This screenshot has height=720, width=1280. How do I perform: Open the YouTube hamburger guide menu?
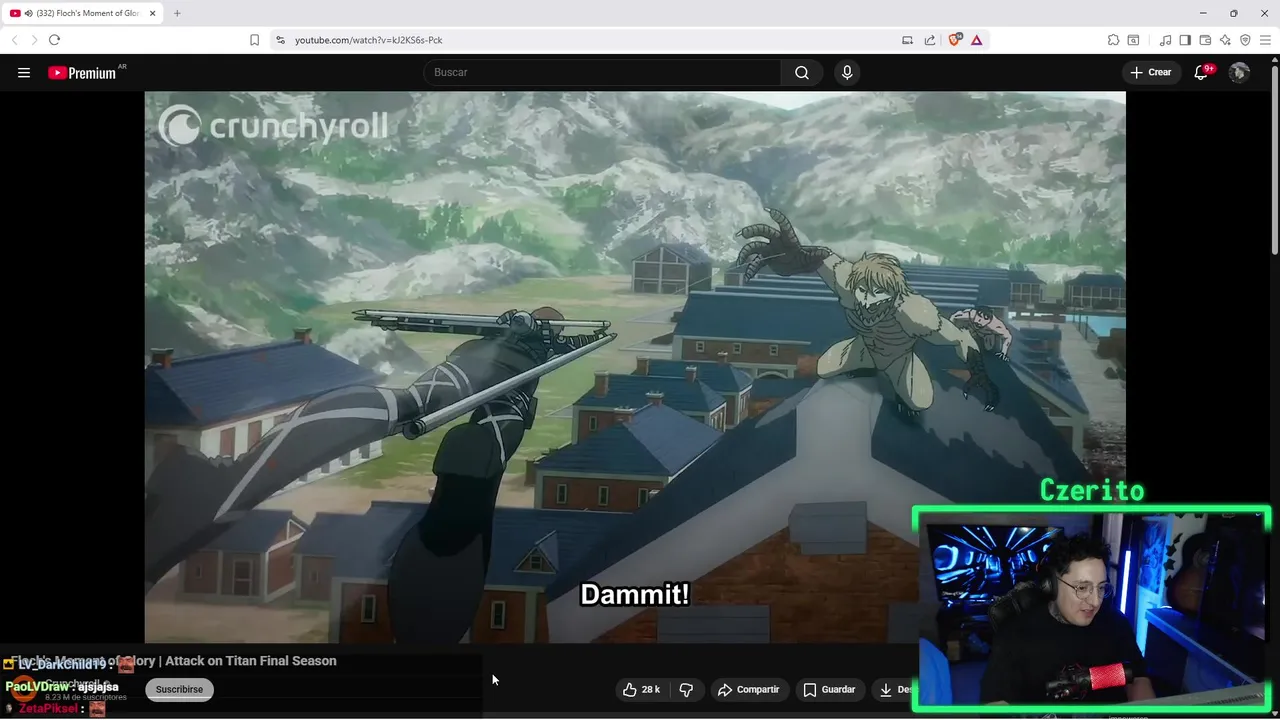pos(24,73)
